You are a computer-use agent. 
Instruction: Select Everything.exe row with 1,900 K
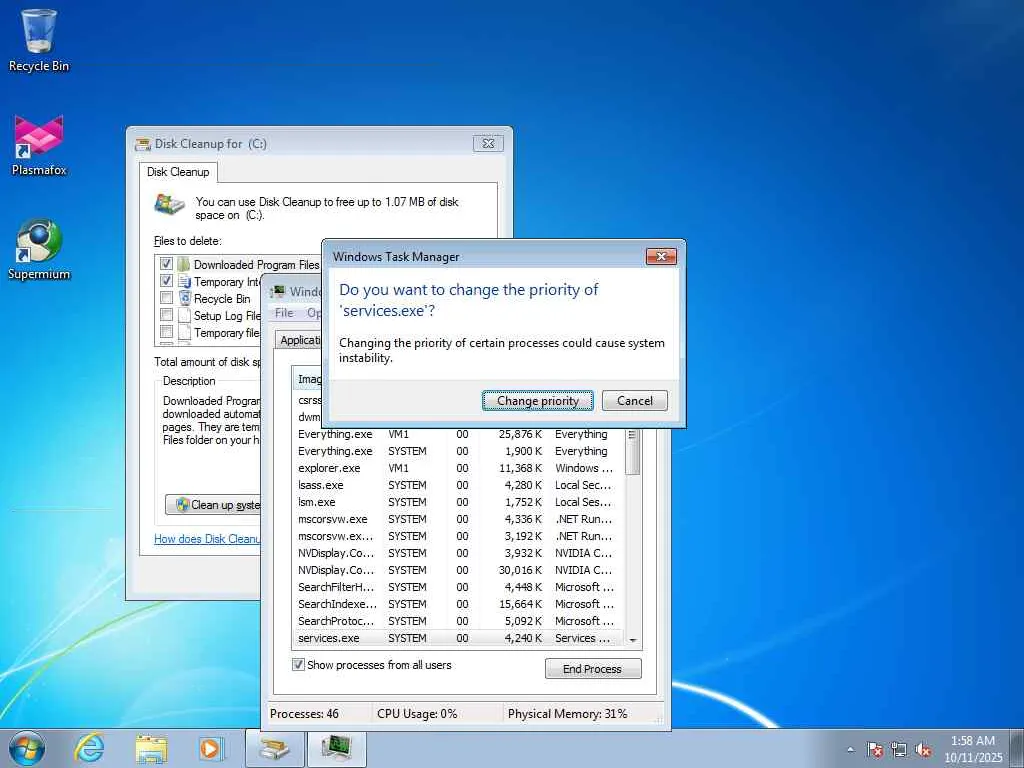(458, 451)
